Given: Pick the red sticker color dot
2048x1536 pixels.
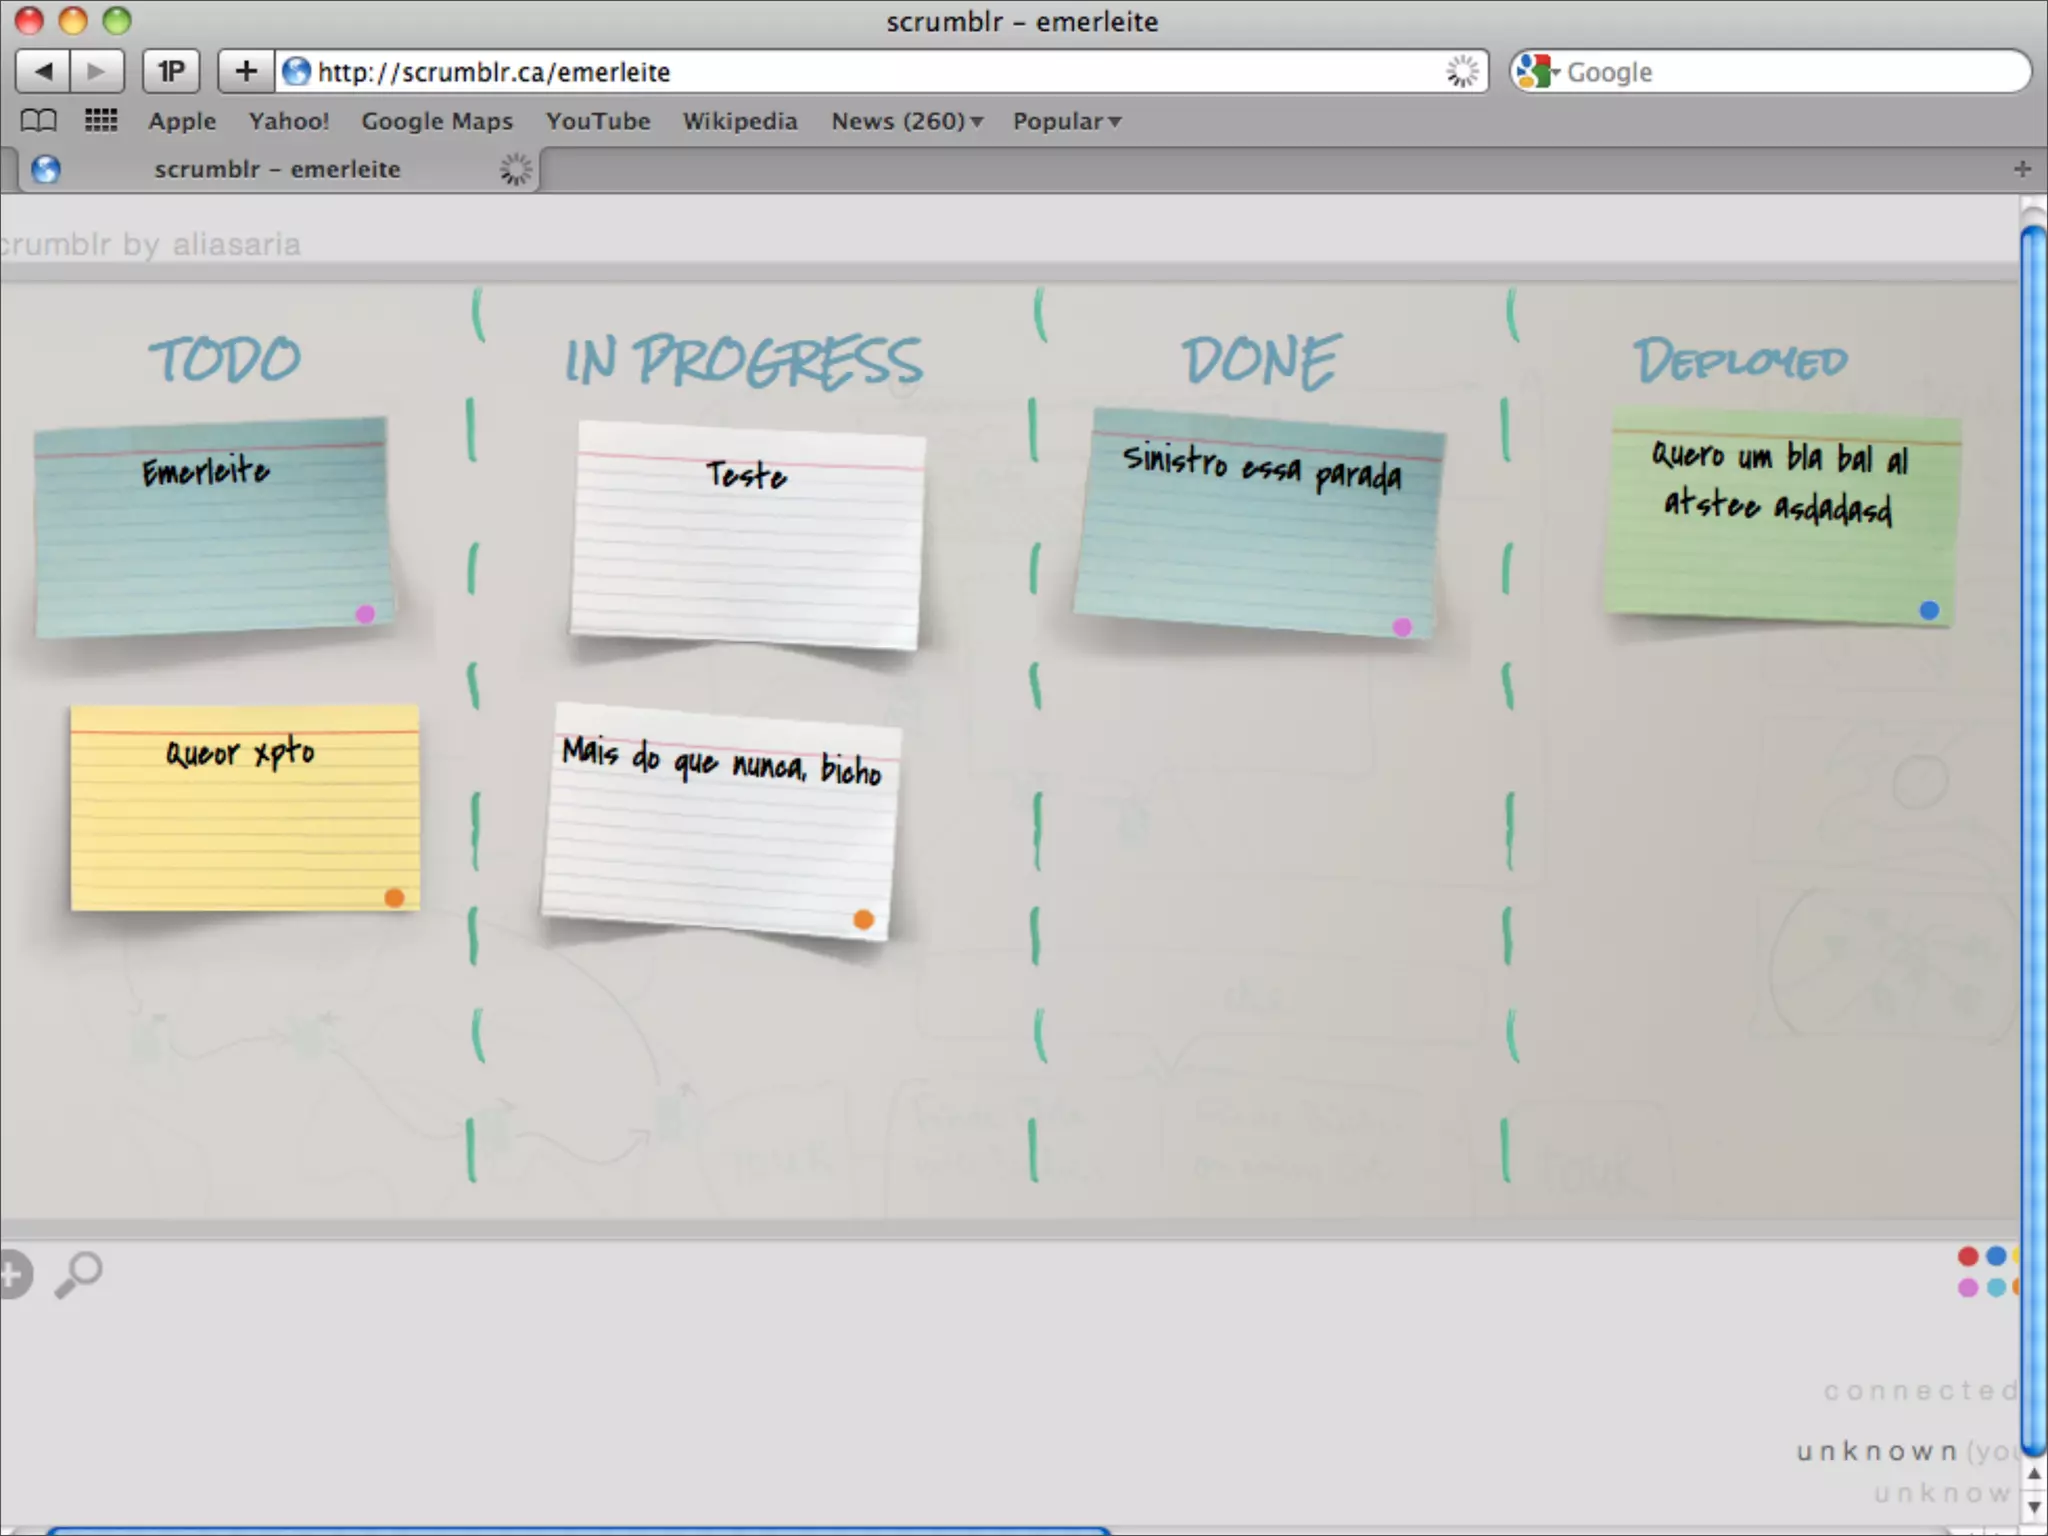Looking at the screenshot, I should (1968, 1256).
